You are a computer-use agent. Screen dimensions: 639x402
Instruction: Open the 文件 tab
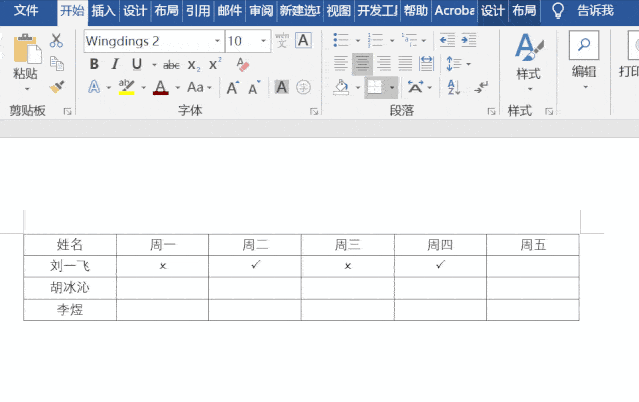click(26, 10)
